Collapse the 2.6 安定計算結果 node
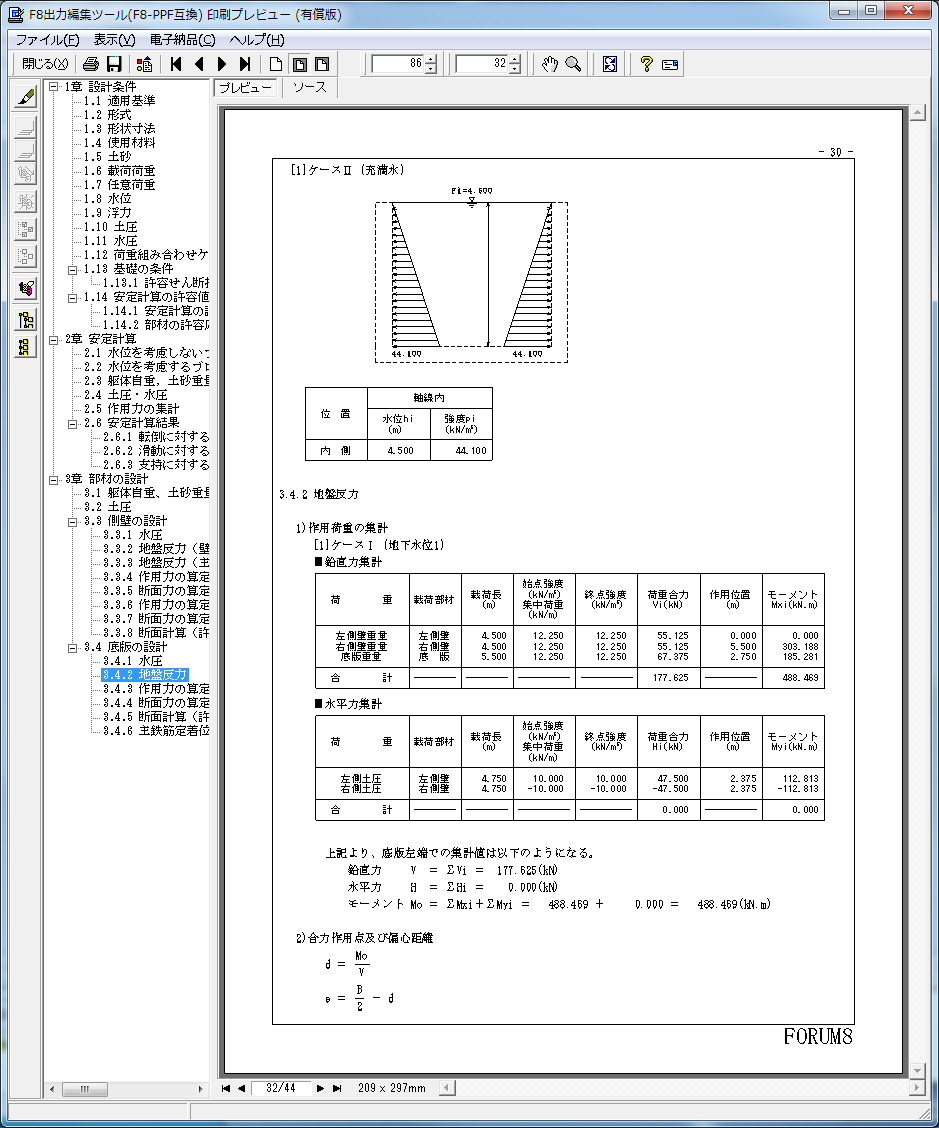This screenshot has height=1128, width=939. pos(73,423)
